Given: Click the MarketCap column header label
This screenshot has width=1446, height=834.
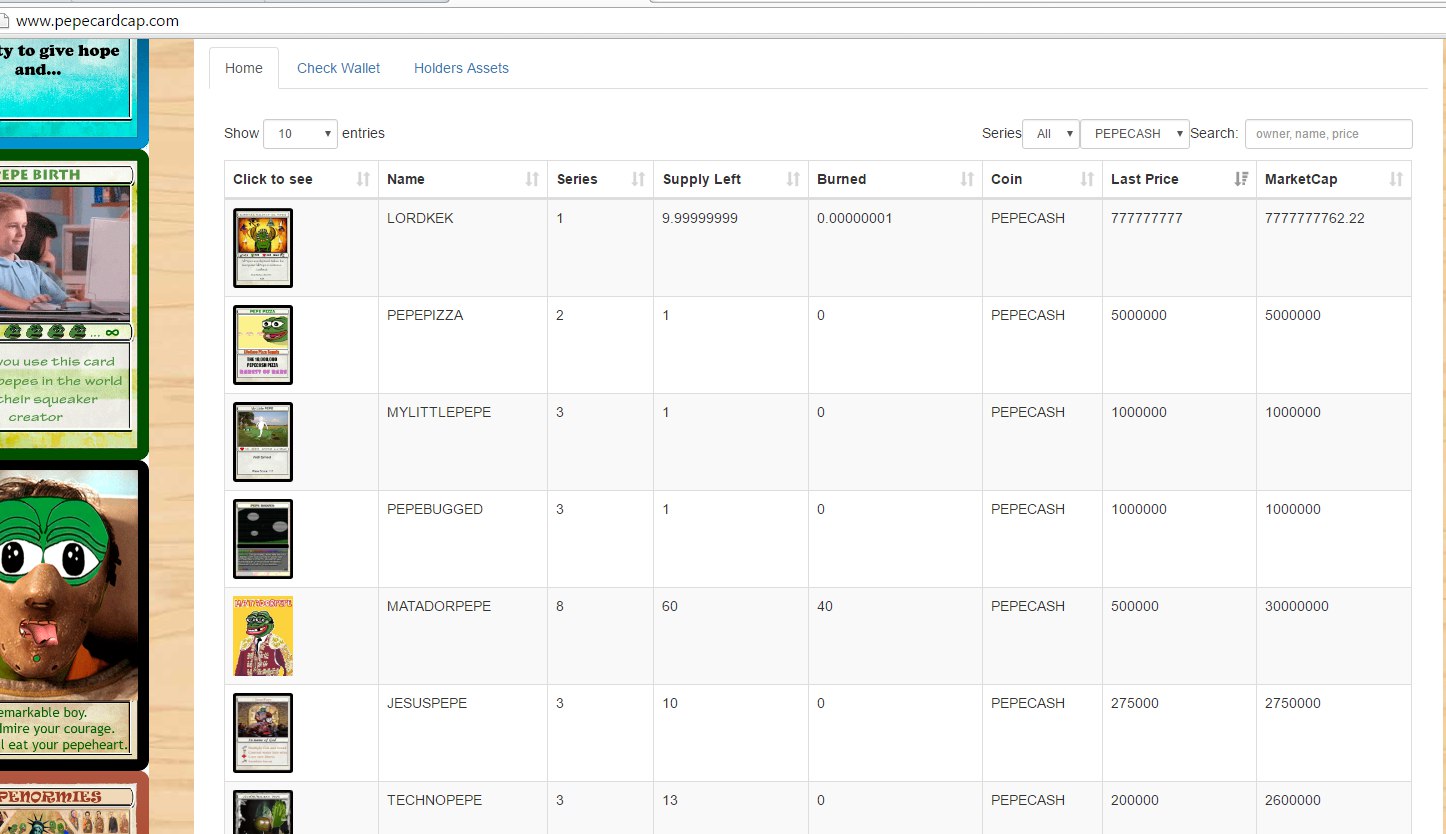Looking at the screenshot, I should click(1301, 179).
